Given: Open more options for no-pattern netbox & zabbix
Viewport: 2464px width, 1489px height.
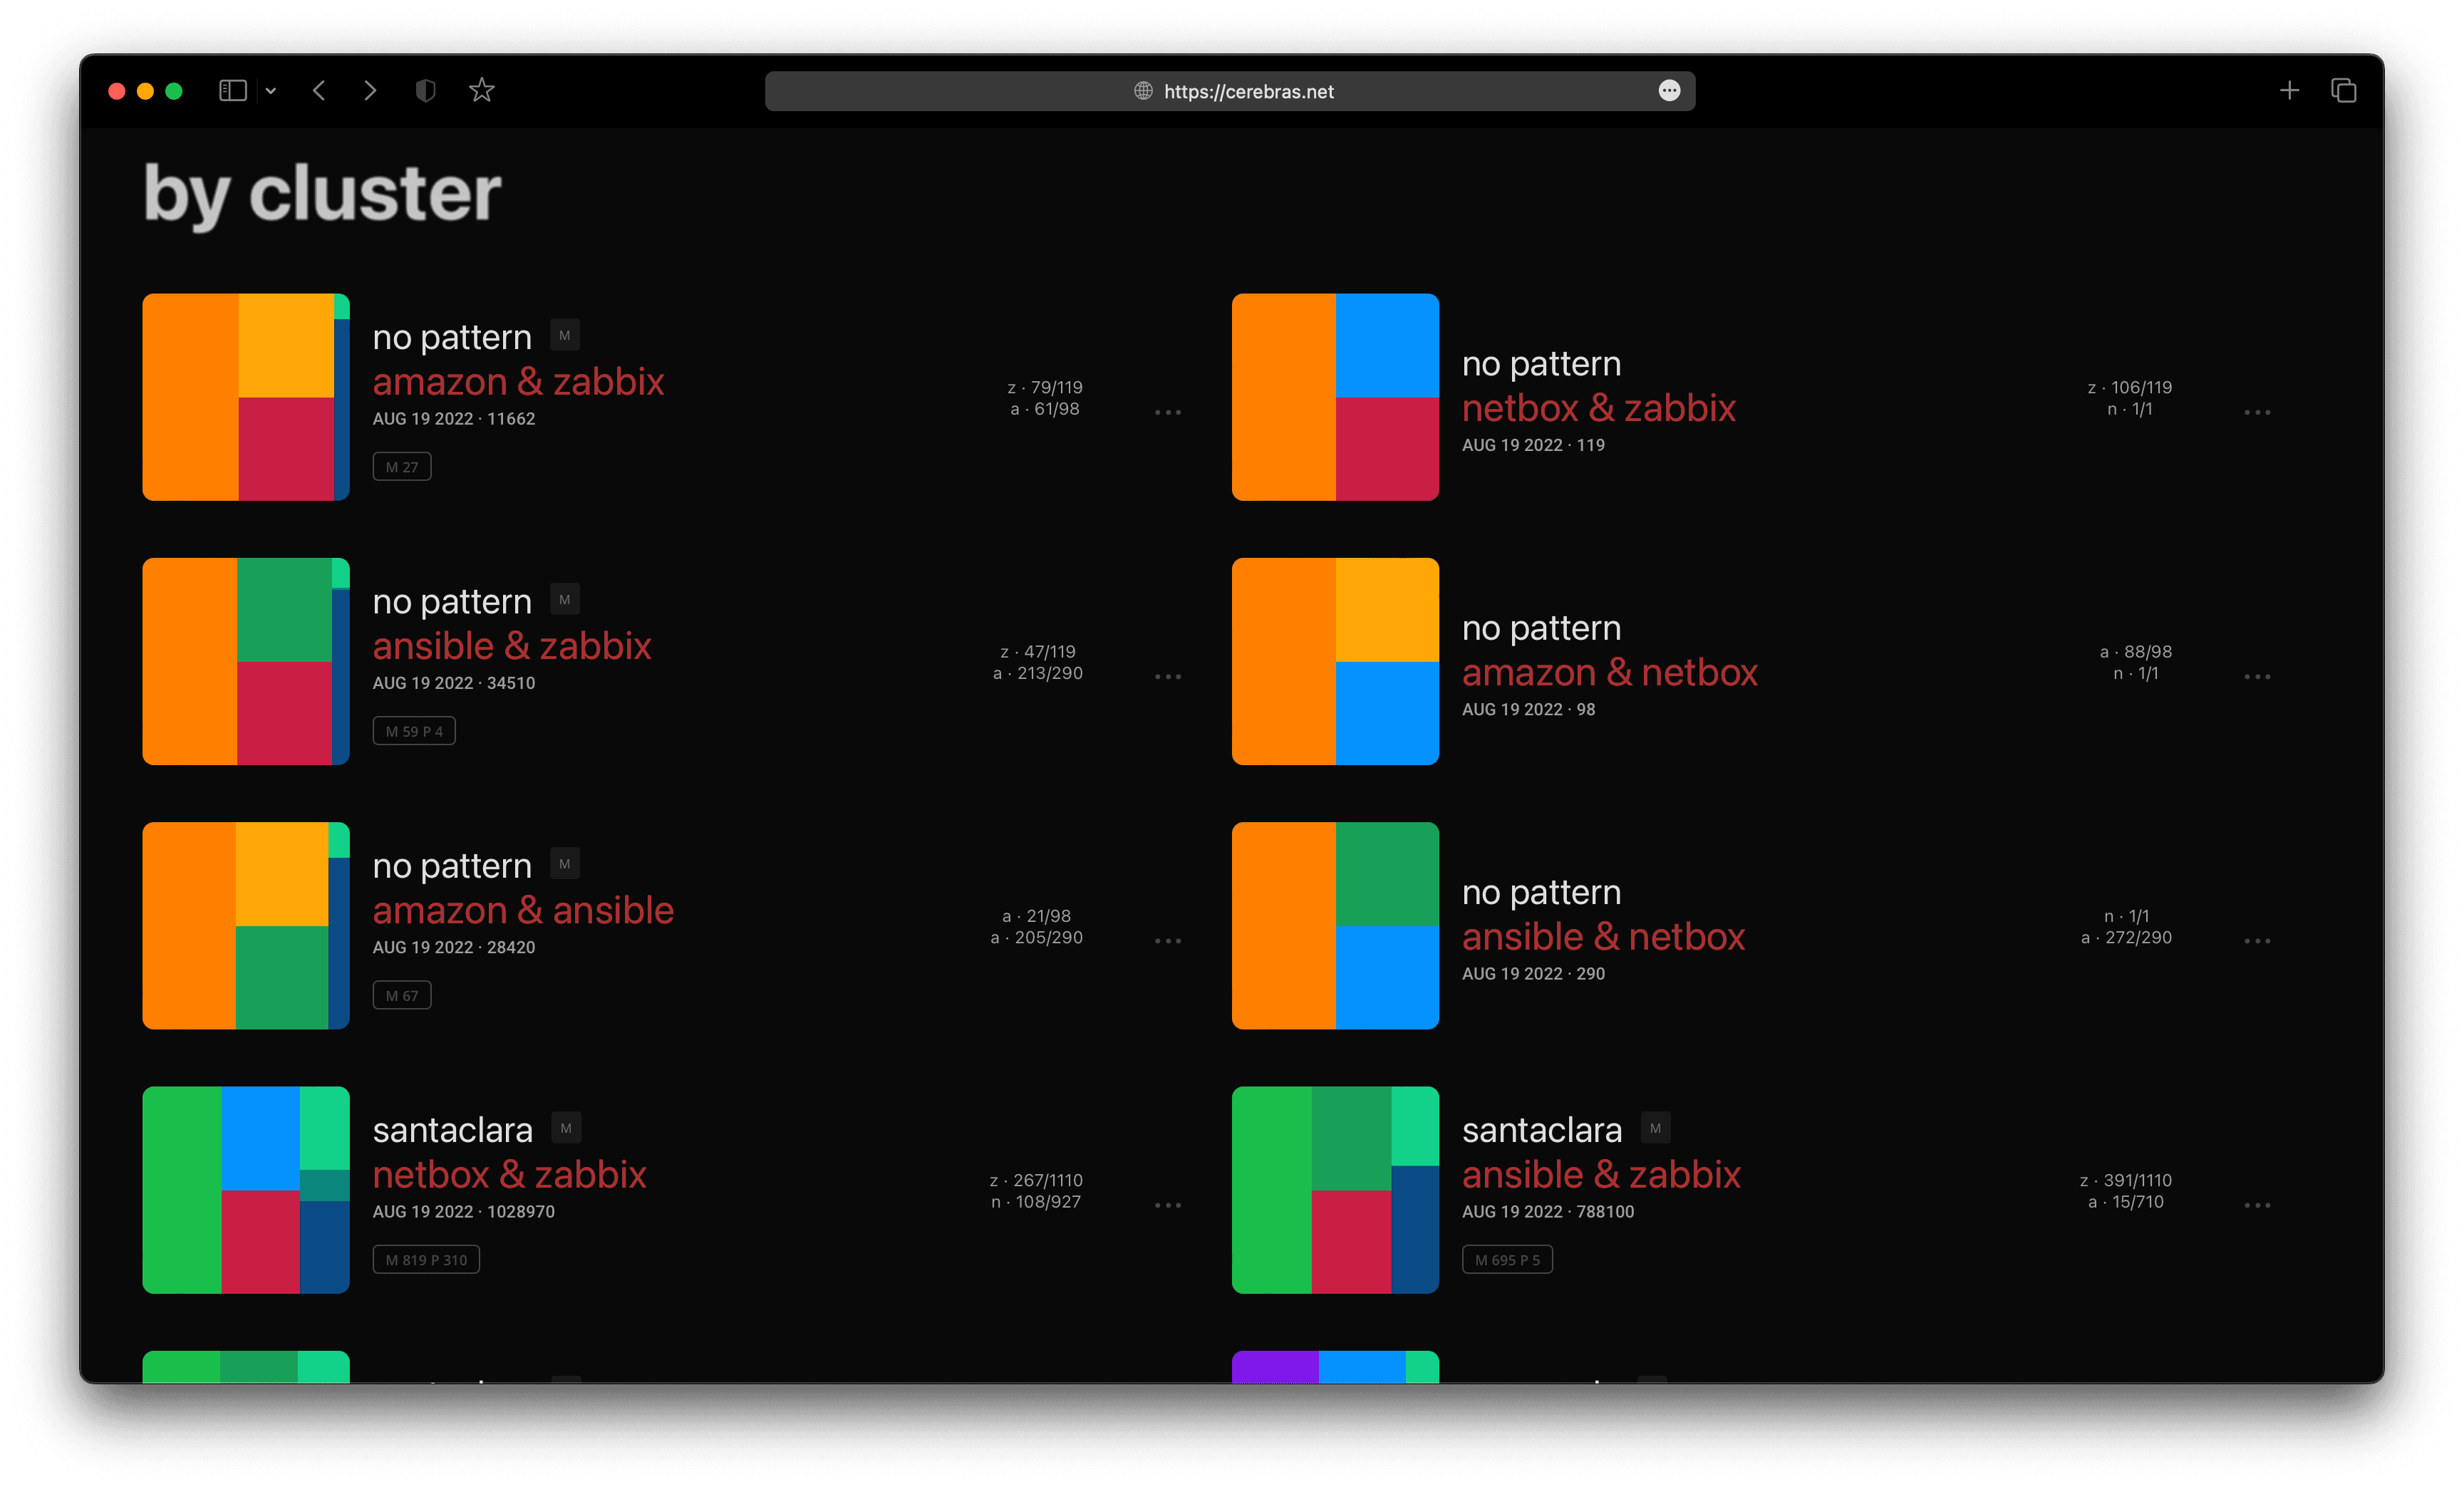Looking at the screenshot, I should coord(2257,412).
